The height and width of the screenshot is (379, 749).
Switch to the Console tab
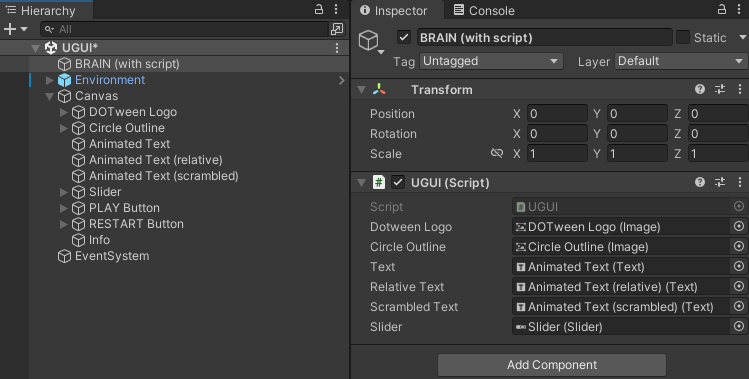point(484,10)
